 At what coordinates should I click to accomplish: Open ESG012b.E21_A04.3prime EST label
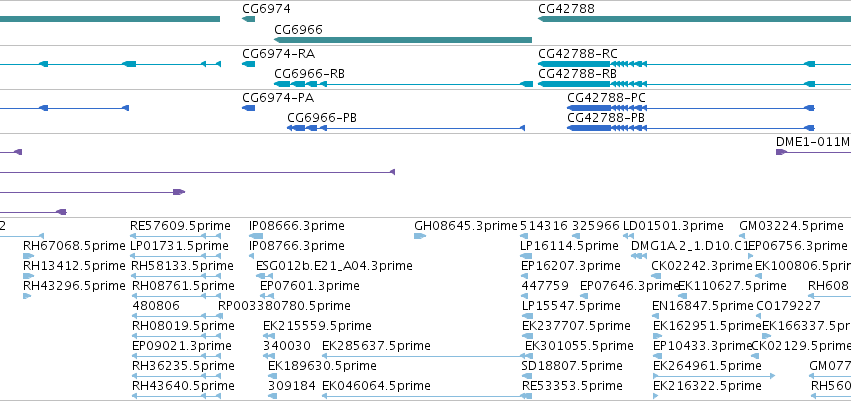pyautogui.click(x=334, y=266)
